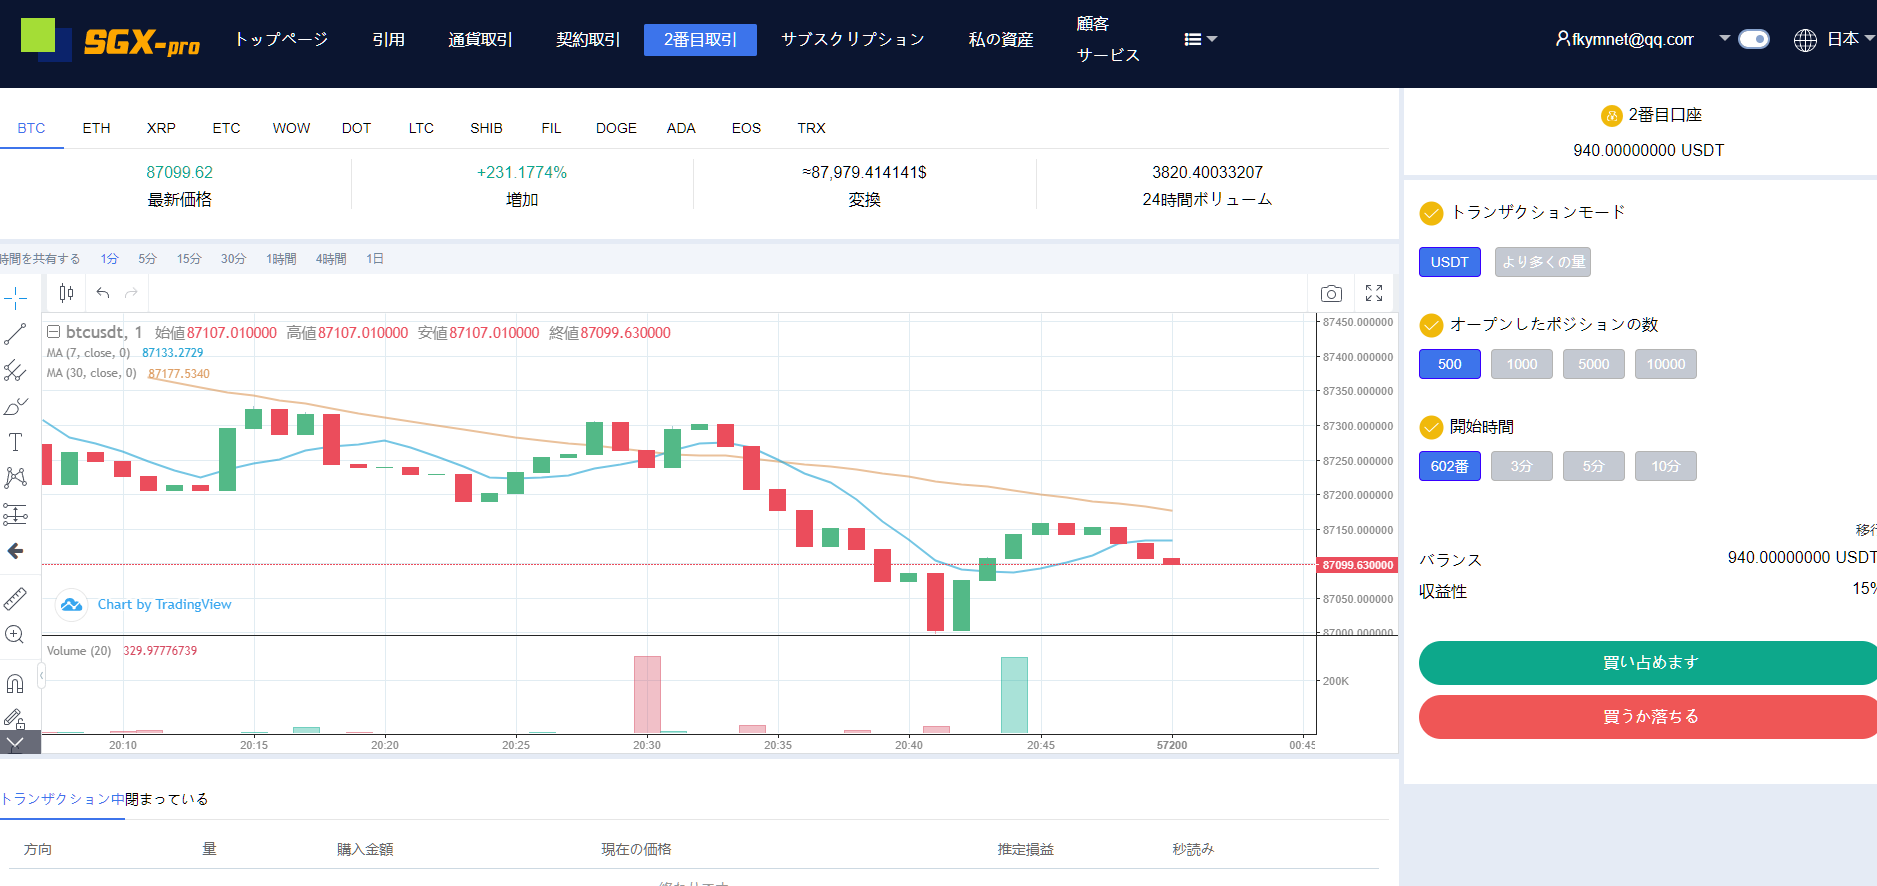Click the TradingView cloud logo icon
Image resolution: width=1877 pixels, height=886 pixels.
(71, 604)
